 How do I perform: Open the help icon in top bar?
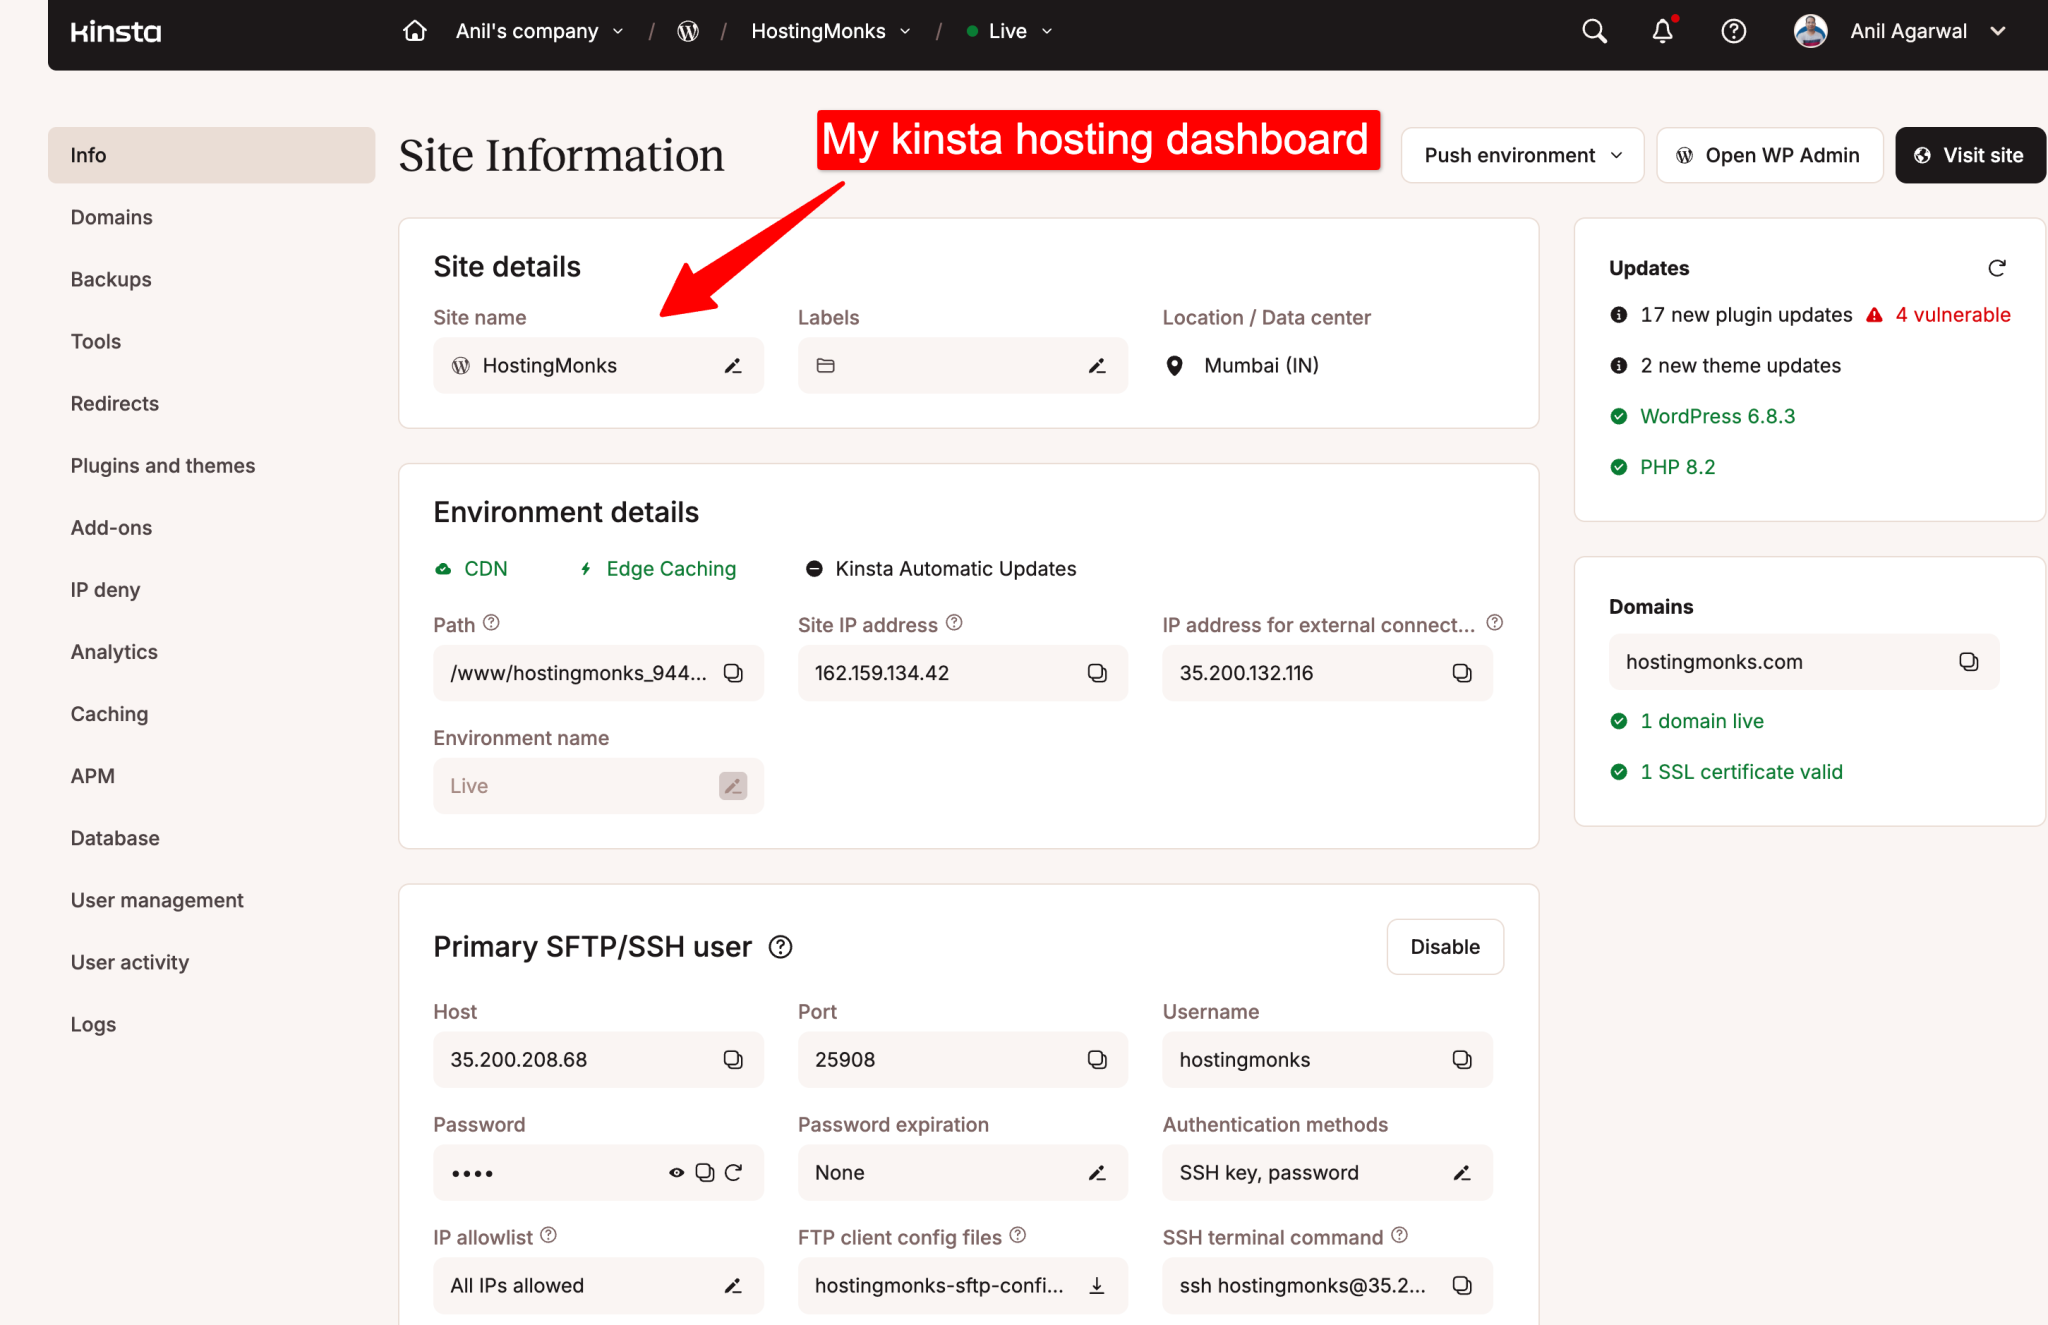click(x=1733, y=31)
